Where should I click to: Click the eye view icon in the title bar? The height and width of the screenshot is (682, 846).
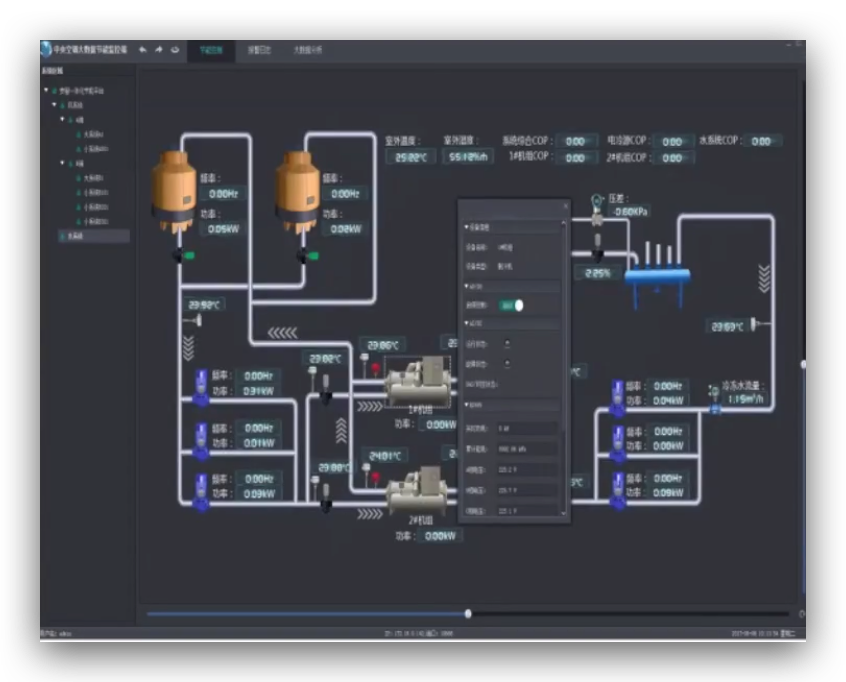click(175, 49)
